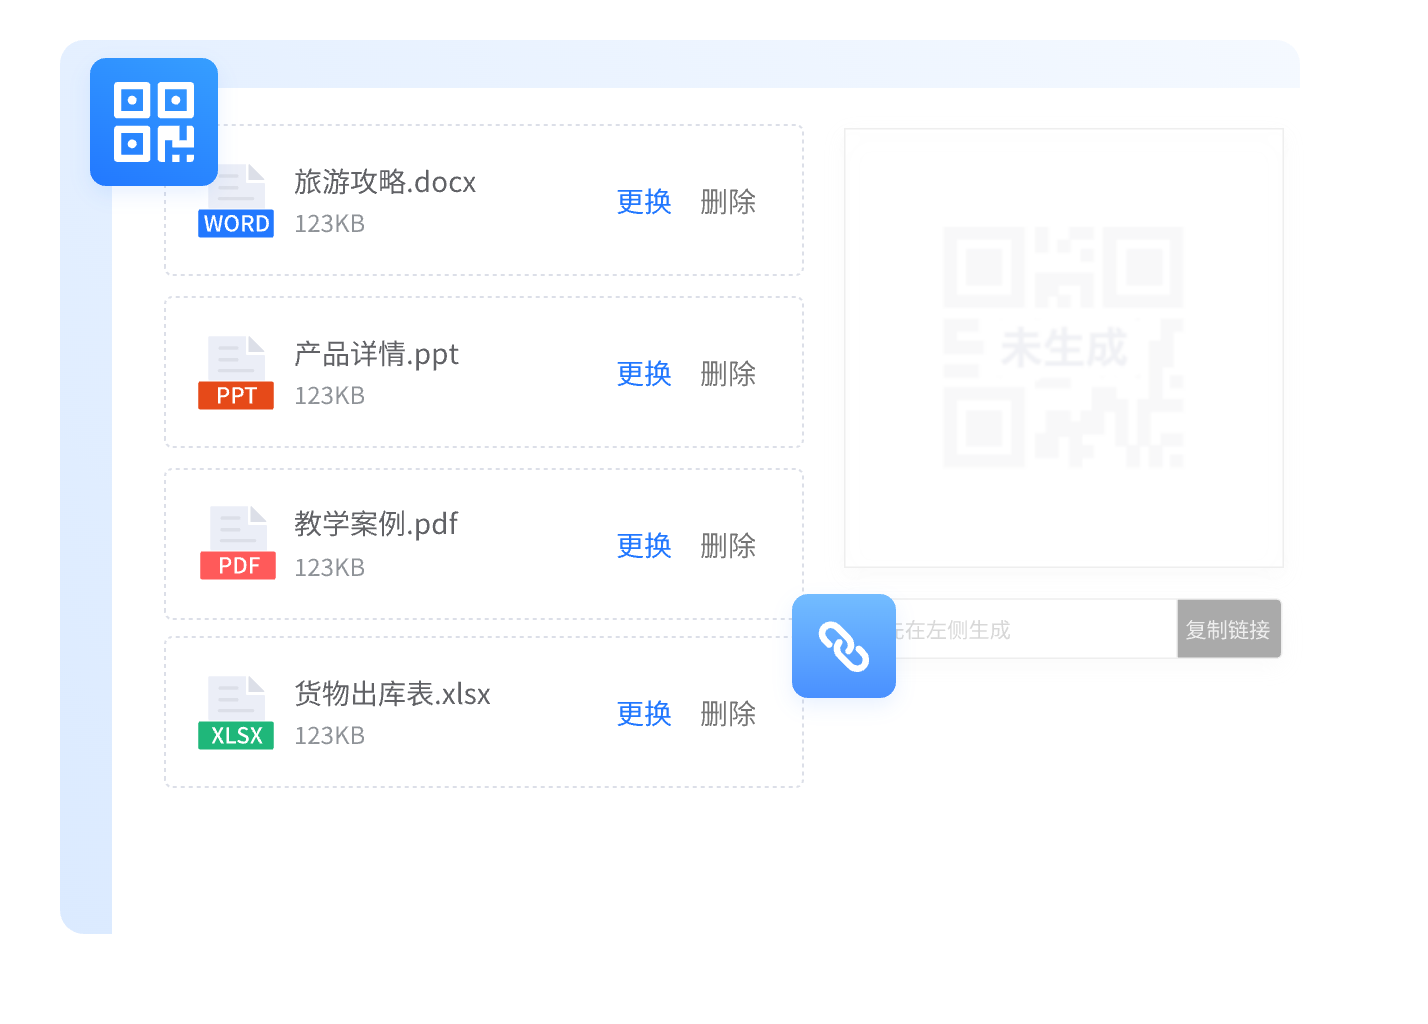The width and height of the screenshot is (1428, 1024).
Task: Click 123KB size under 旅游攻略.docx
Action: (x=329, y=224)
